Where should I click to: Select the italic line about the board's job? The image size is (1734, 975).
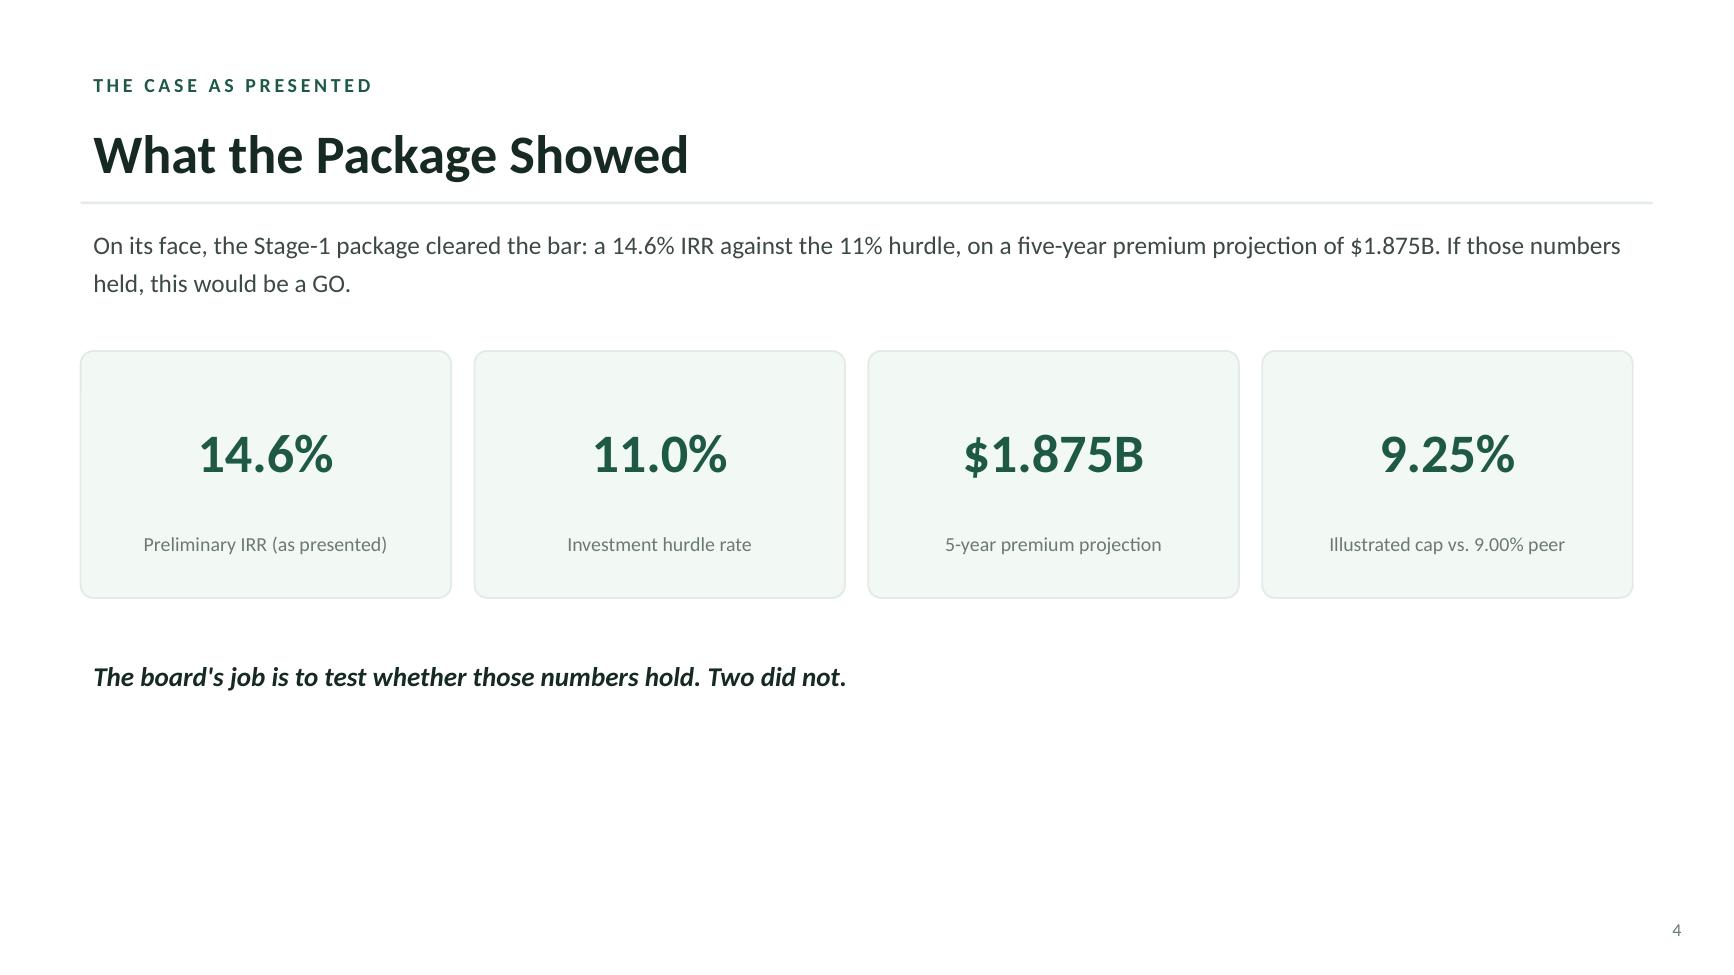pos(470,678)
